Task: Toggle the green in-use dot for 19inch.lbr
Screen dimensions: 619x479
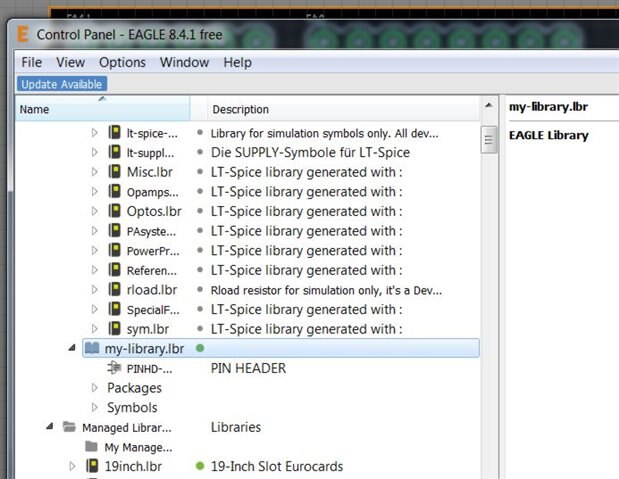Action: point(200,466)
